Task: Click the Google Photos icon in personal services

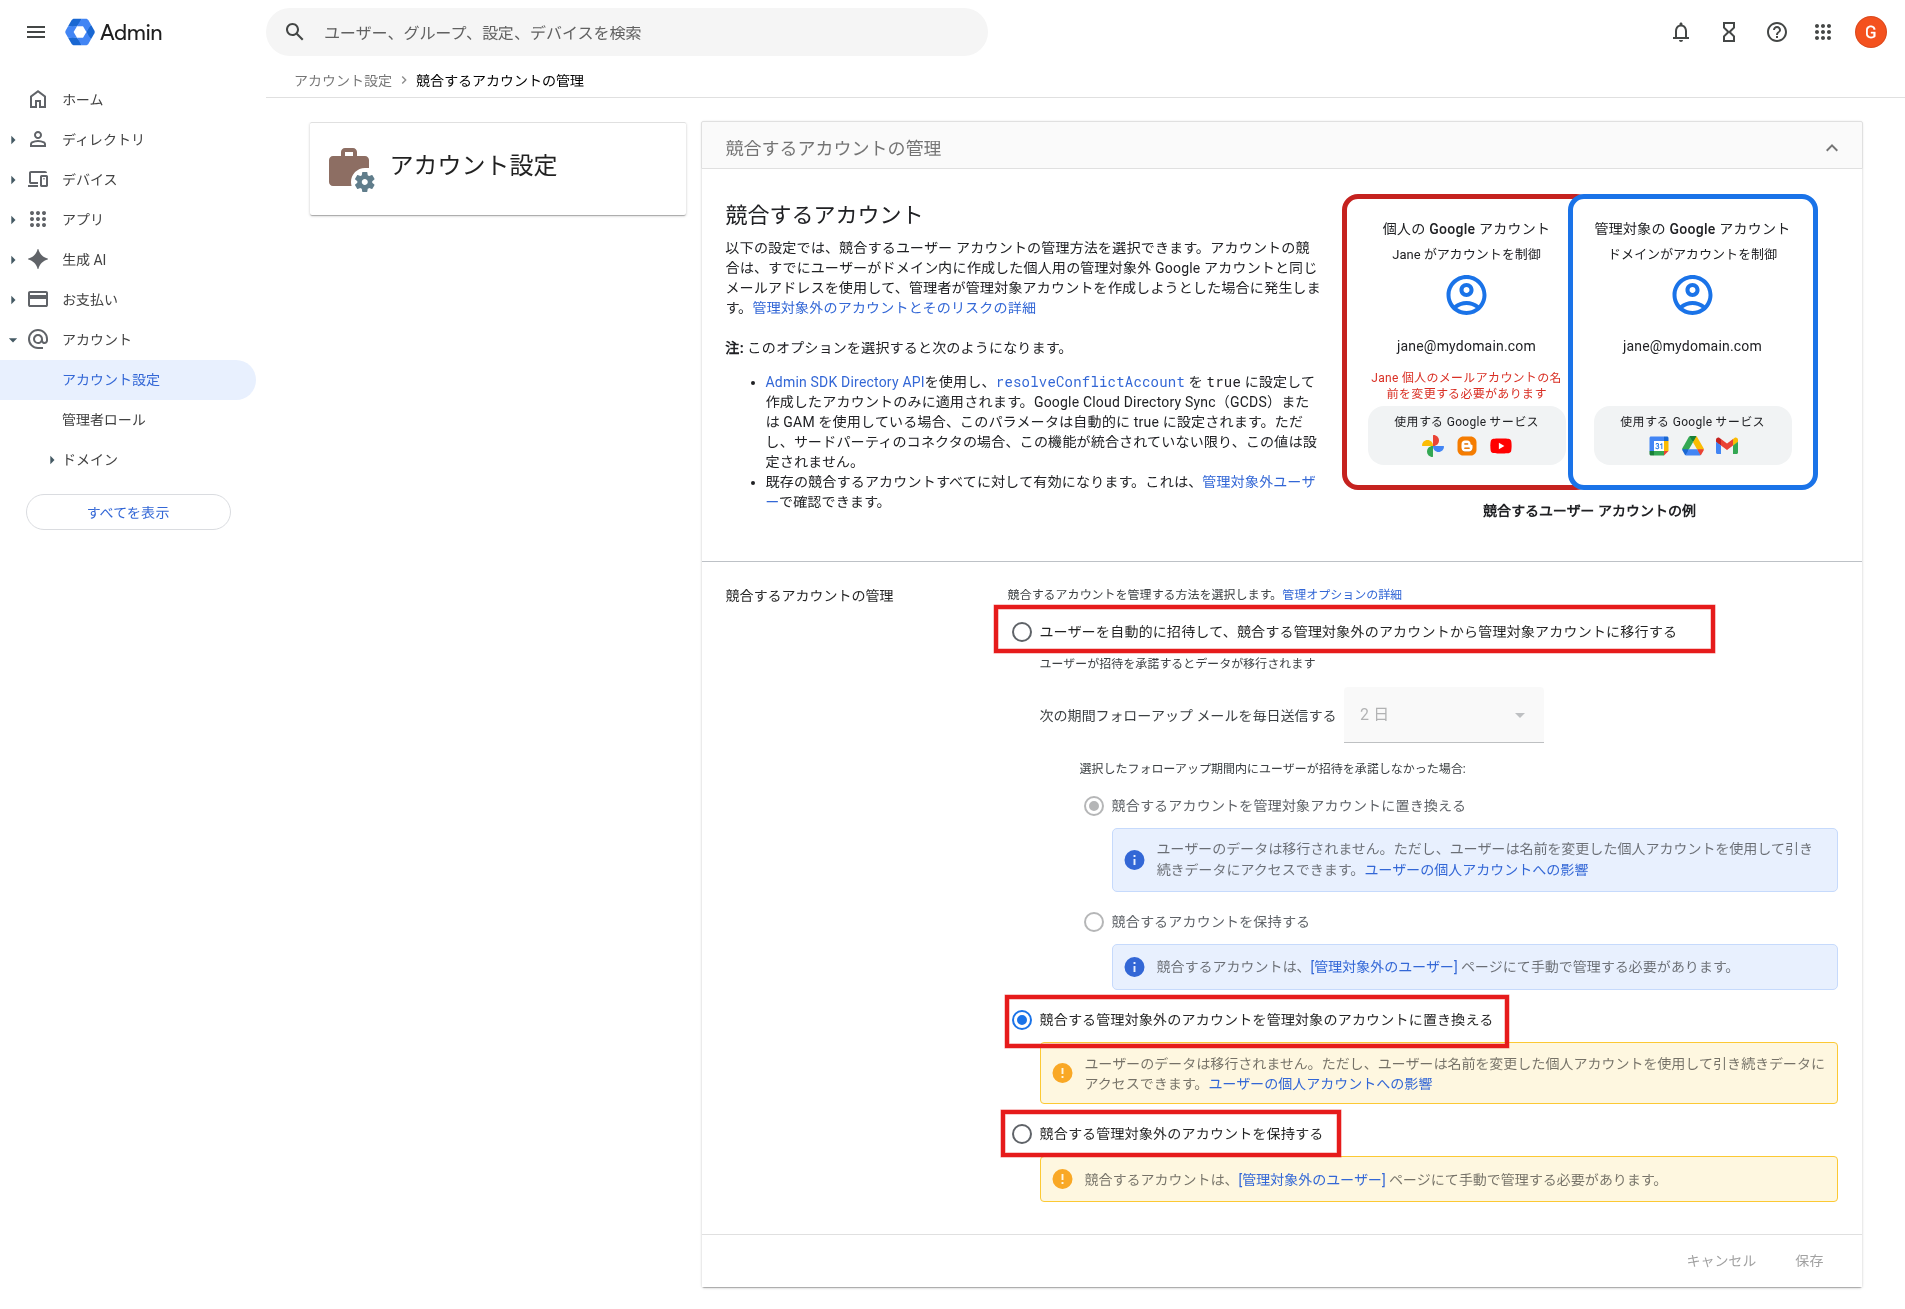Action: (x=1433, y=447)
